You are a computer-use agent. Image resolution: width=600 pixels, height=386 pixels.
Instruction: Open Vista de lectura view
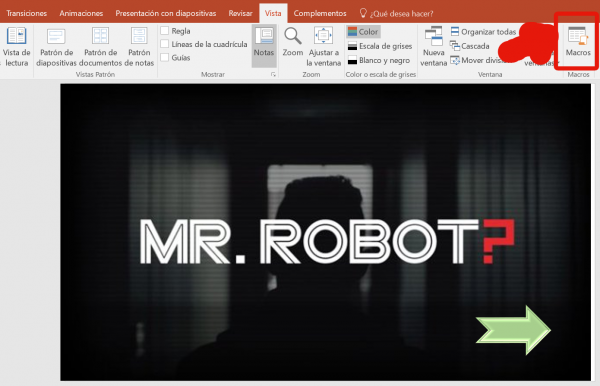(16, 47)
